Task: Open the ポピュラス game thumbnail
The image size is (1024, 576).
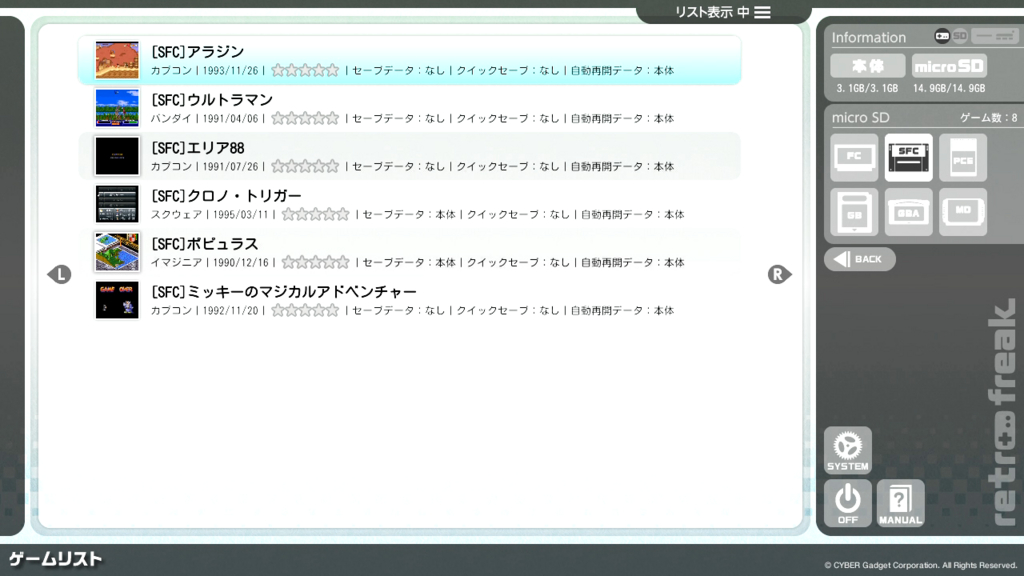Action: (x=117, y=252)
